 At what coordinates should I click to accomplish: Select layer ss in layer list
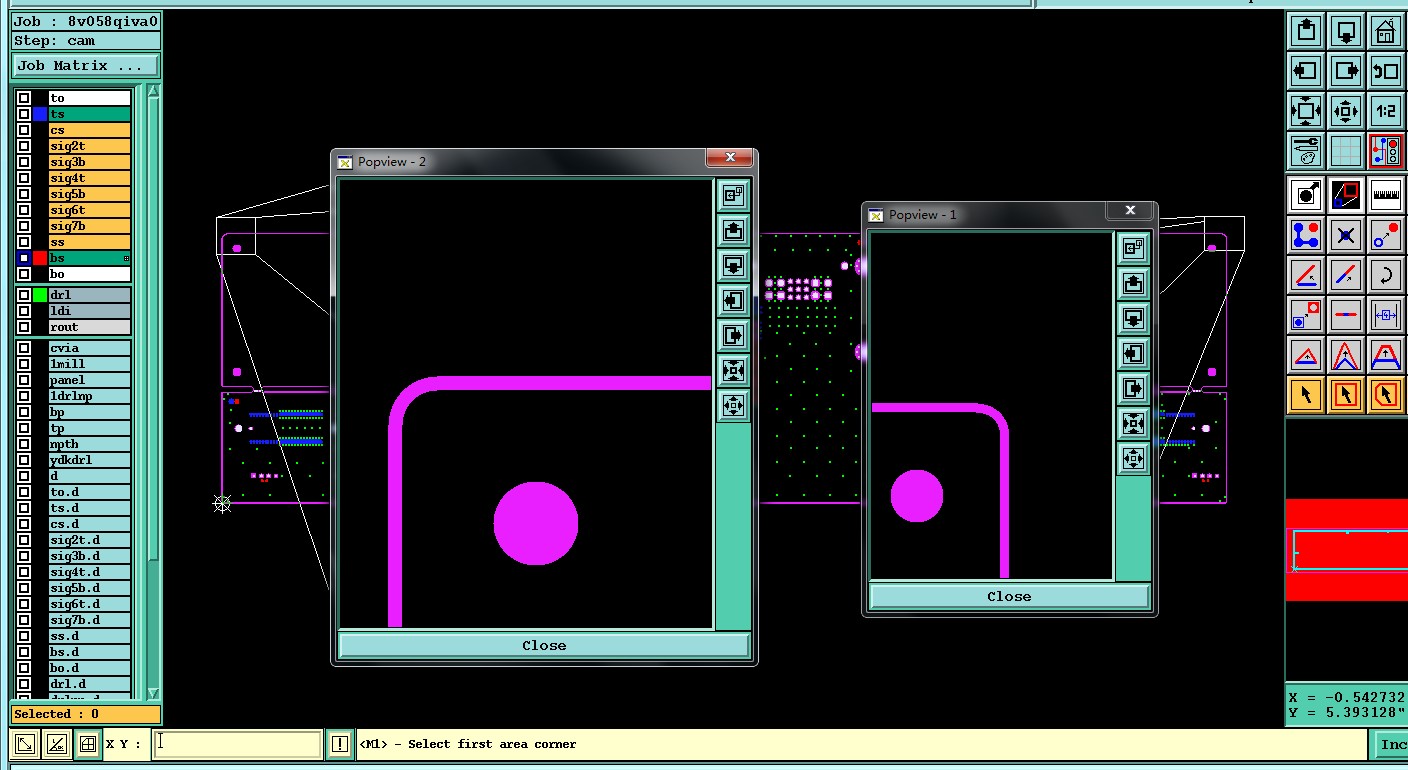tap(90, 242)
